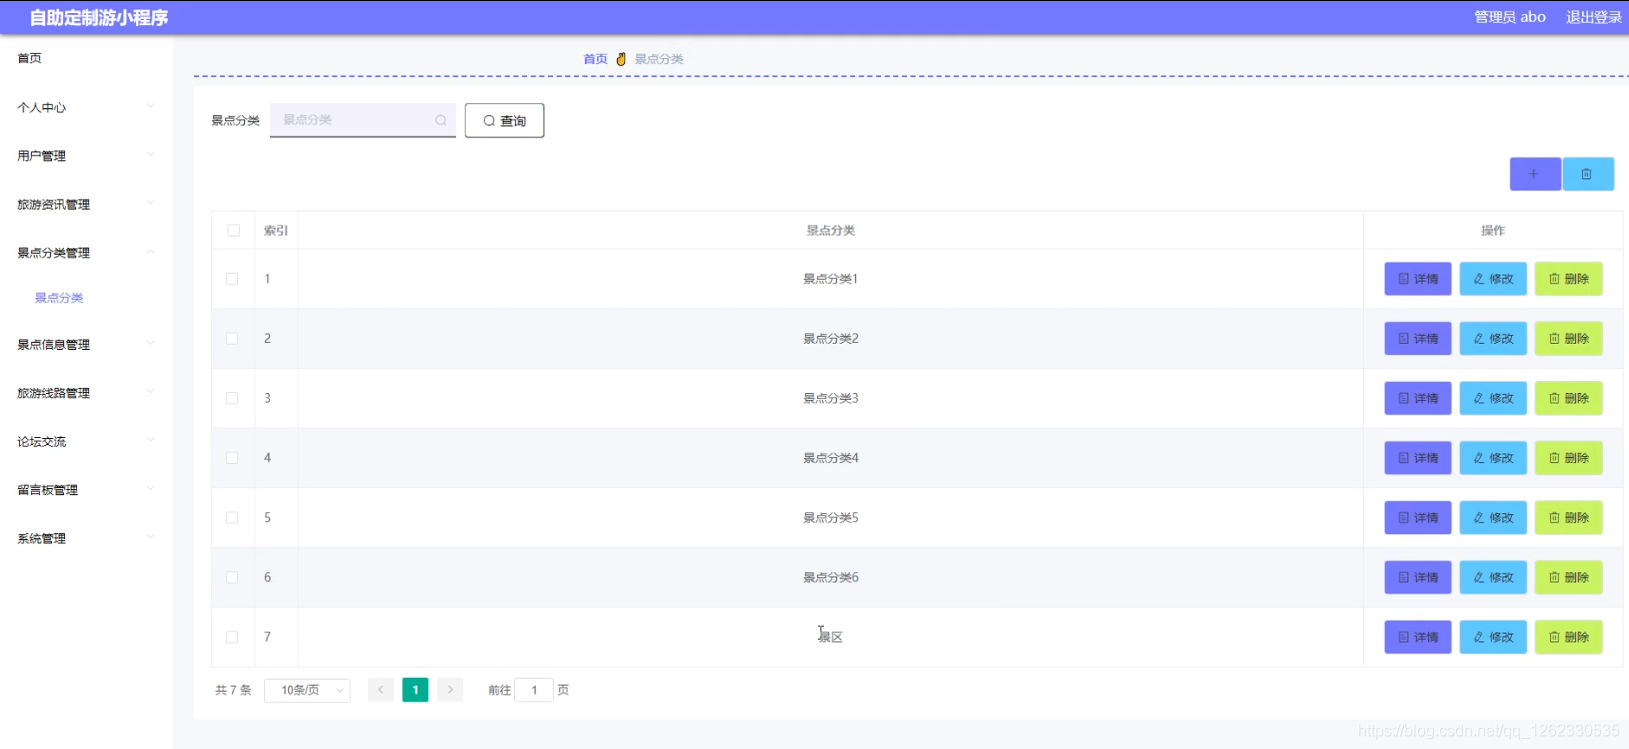The height and width of the screenshot is (749, 1629).
Task: Click 修改 for row 景点分类5
Action: 1493,517
